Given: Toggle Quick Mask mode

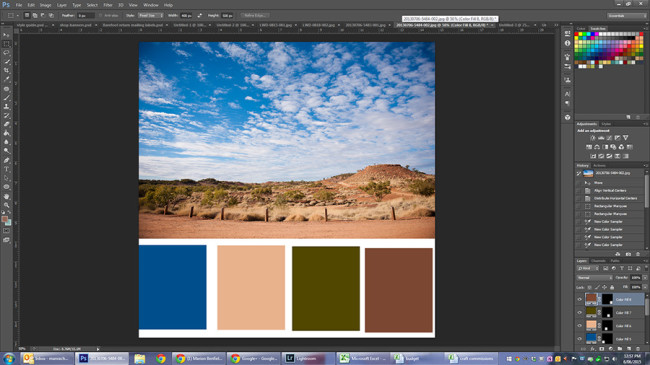Looking at the screenshot, I should click(x=6, y=231).
